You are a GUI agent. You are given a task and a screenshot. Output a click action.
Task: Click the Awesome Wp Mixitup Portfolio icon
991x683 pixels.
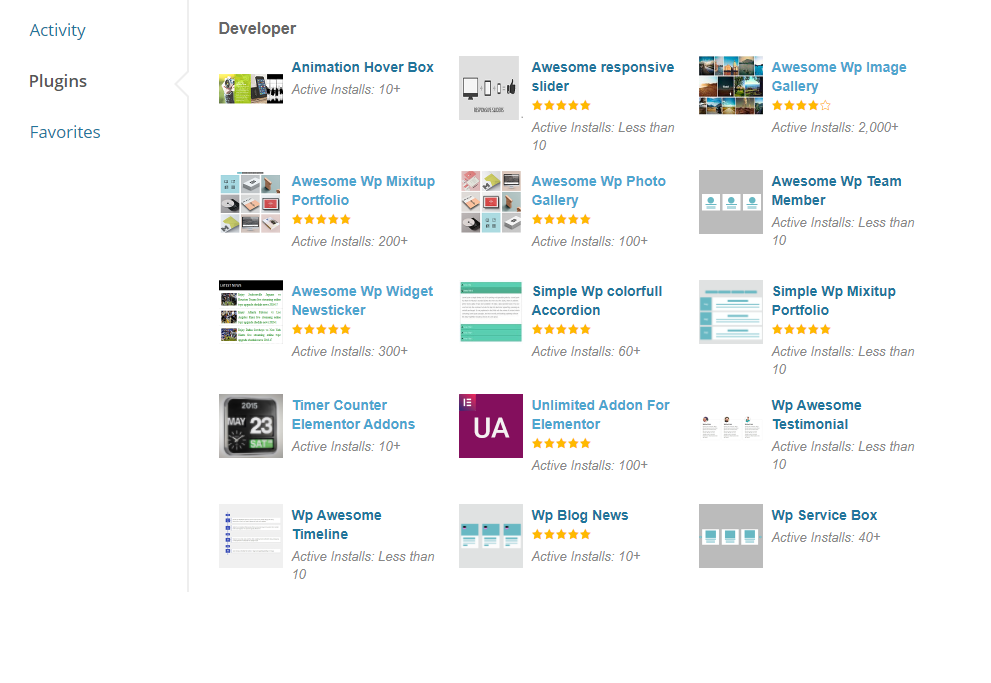pyautogui.click(x=250, y=202)
